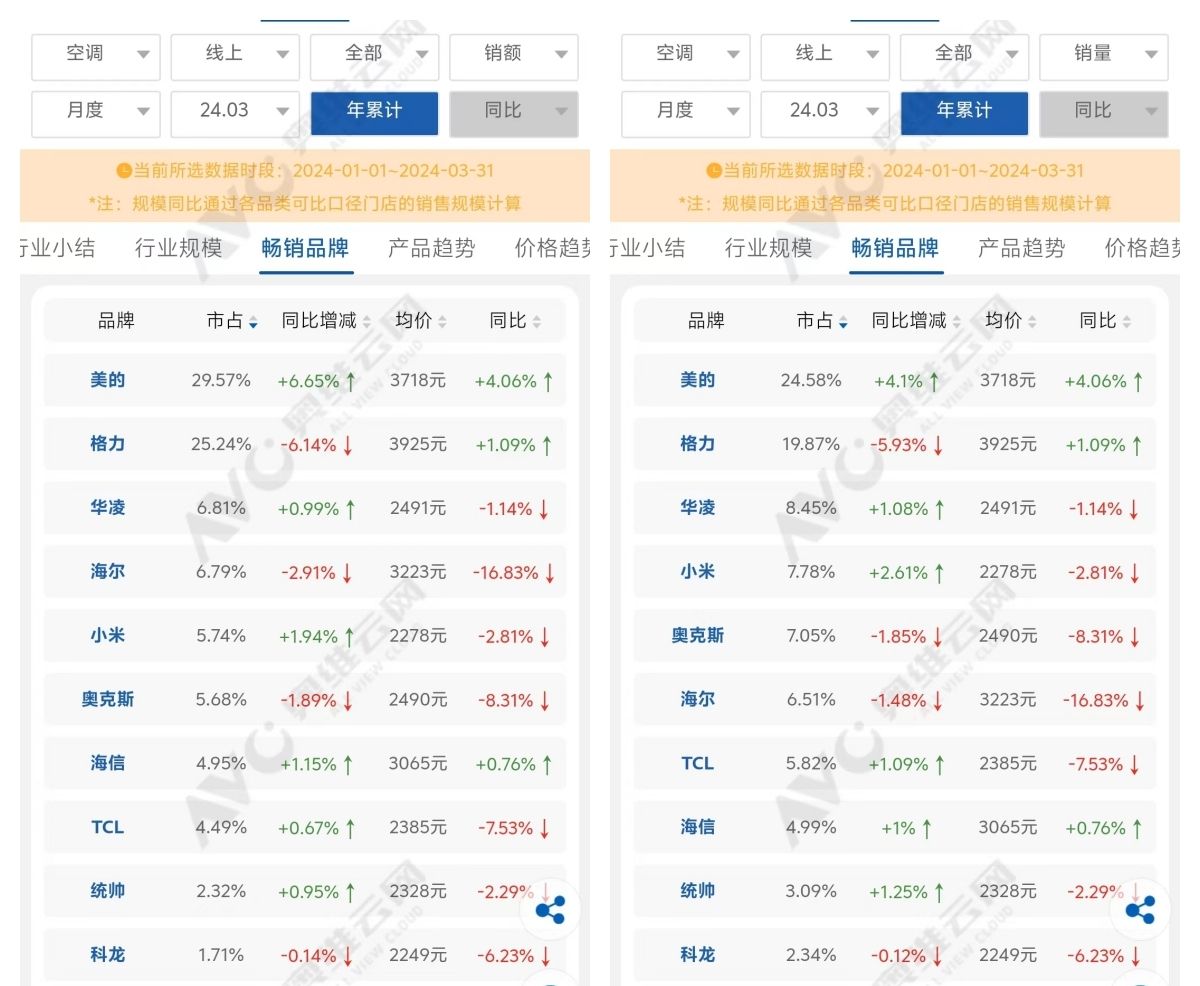Viewport: 1200px width, 986px height.
Task: Open 线上 channel dropdown in right panel
Action: click(x=825, y=57)
